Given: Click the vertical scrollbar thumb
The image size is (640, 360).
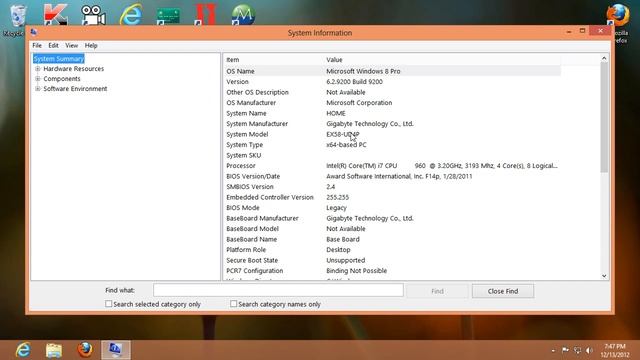Looking at the screenshot, I should pyautogui.click(x=604, y=117).
